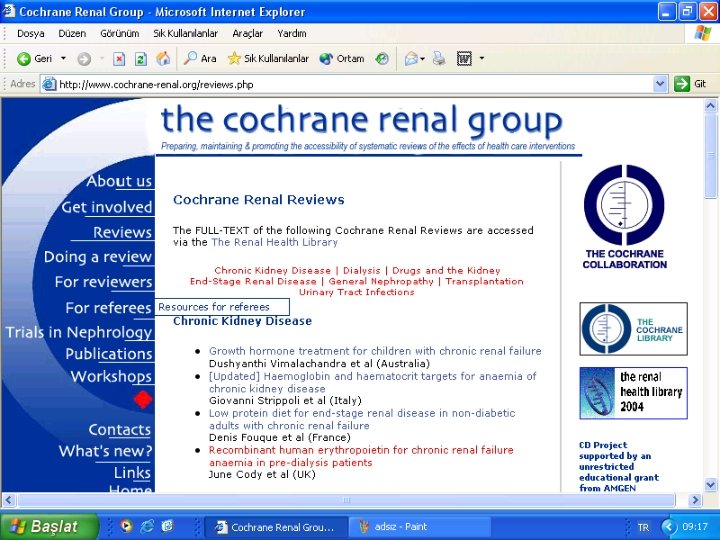This screenshot has width=720, height=540.
Task: Open the Araçlar menu
Action: coord(248,34)
